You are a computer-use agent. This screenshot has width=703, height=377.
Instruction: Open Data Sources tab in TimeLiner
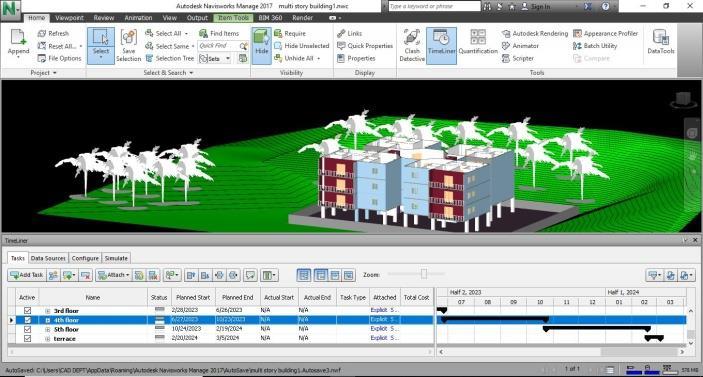pyautogui.click(x=48, y=258)
